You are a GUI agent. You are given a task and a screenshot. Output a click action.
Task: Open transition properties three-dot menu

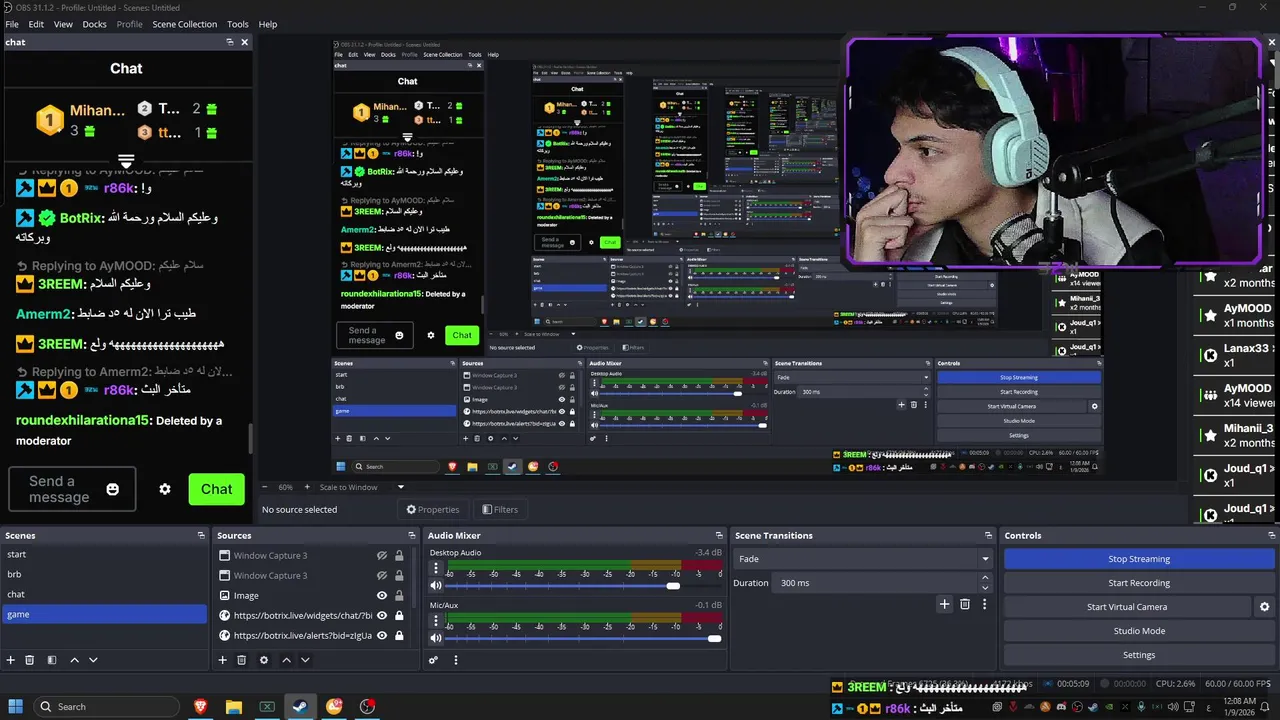tap(985, 604)
